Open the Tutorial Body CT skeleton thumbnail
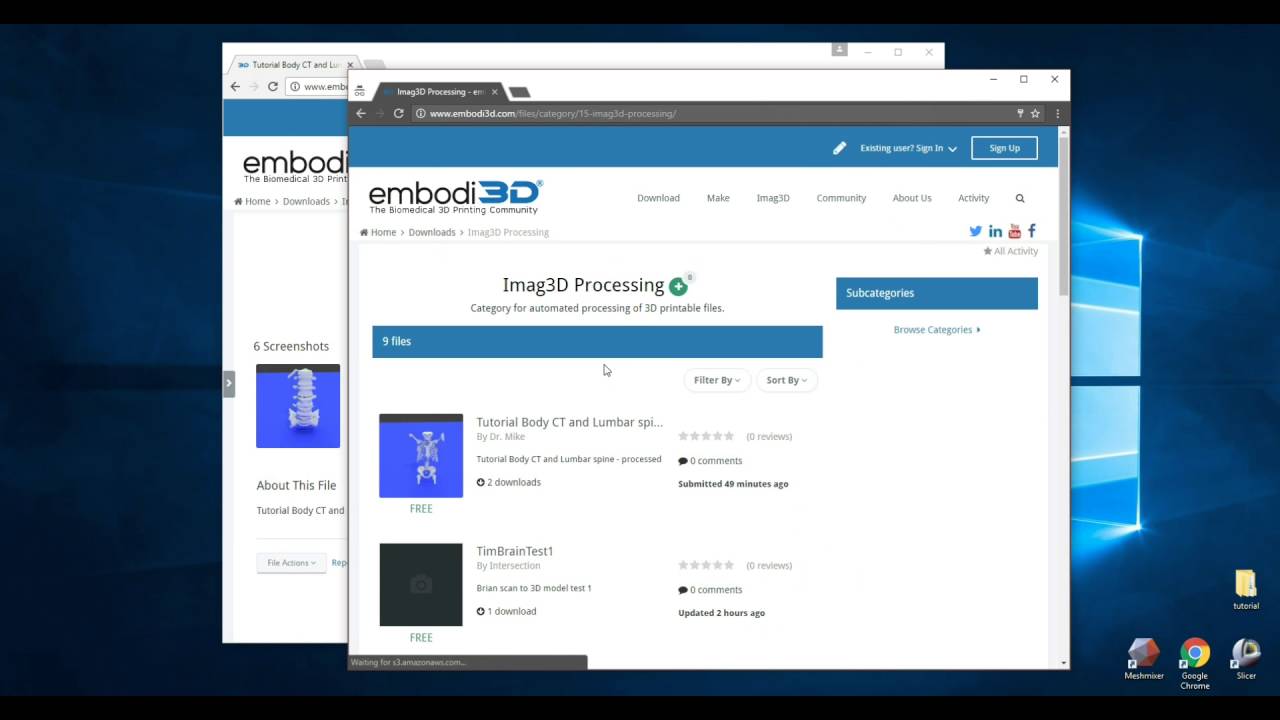The image size is (1280, 720). 421,456
